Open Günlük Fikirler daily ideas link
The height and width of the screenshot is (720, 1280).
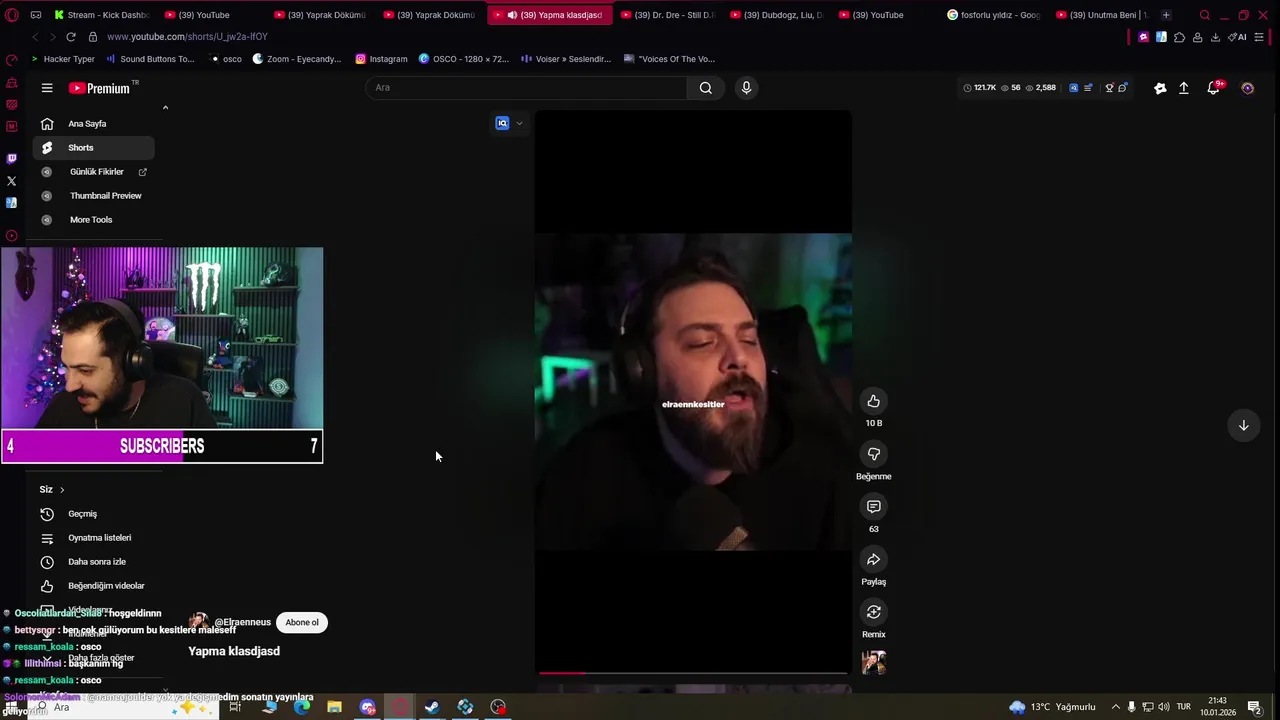[94, 172]
